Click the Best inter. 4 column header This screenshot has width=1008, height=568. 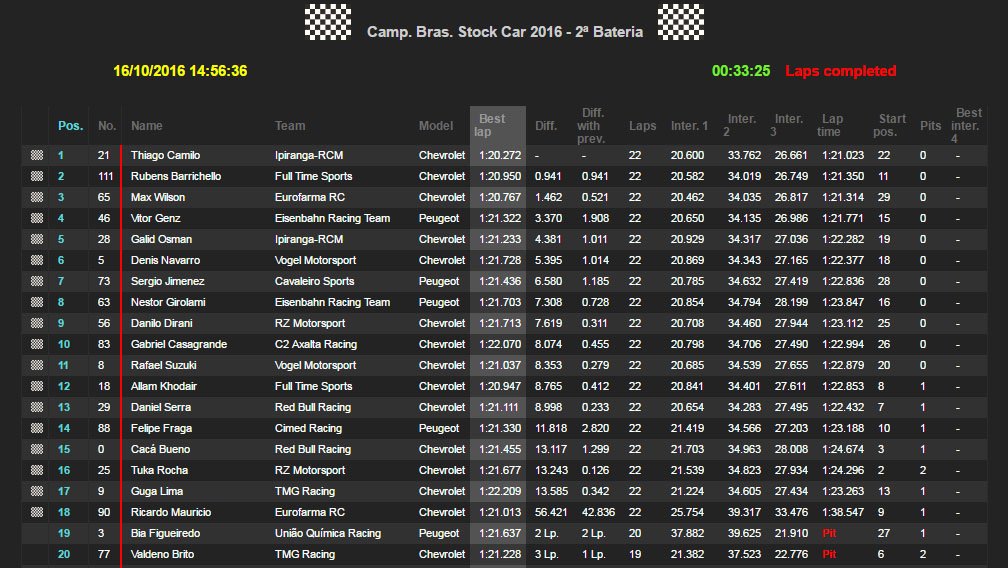(966, 126)
